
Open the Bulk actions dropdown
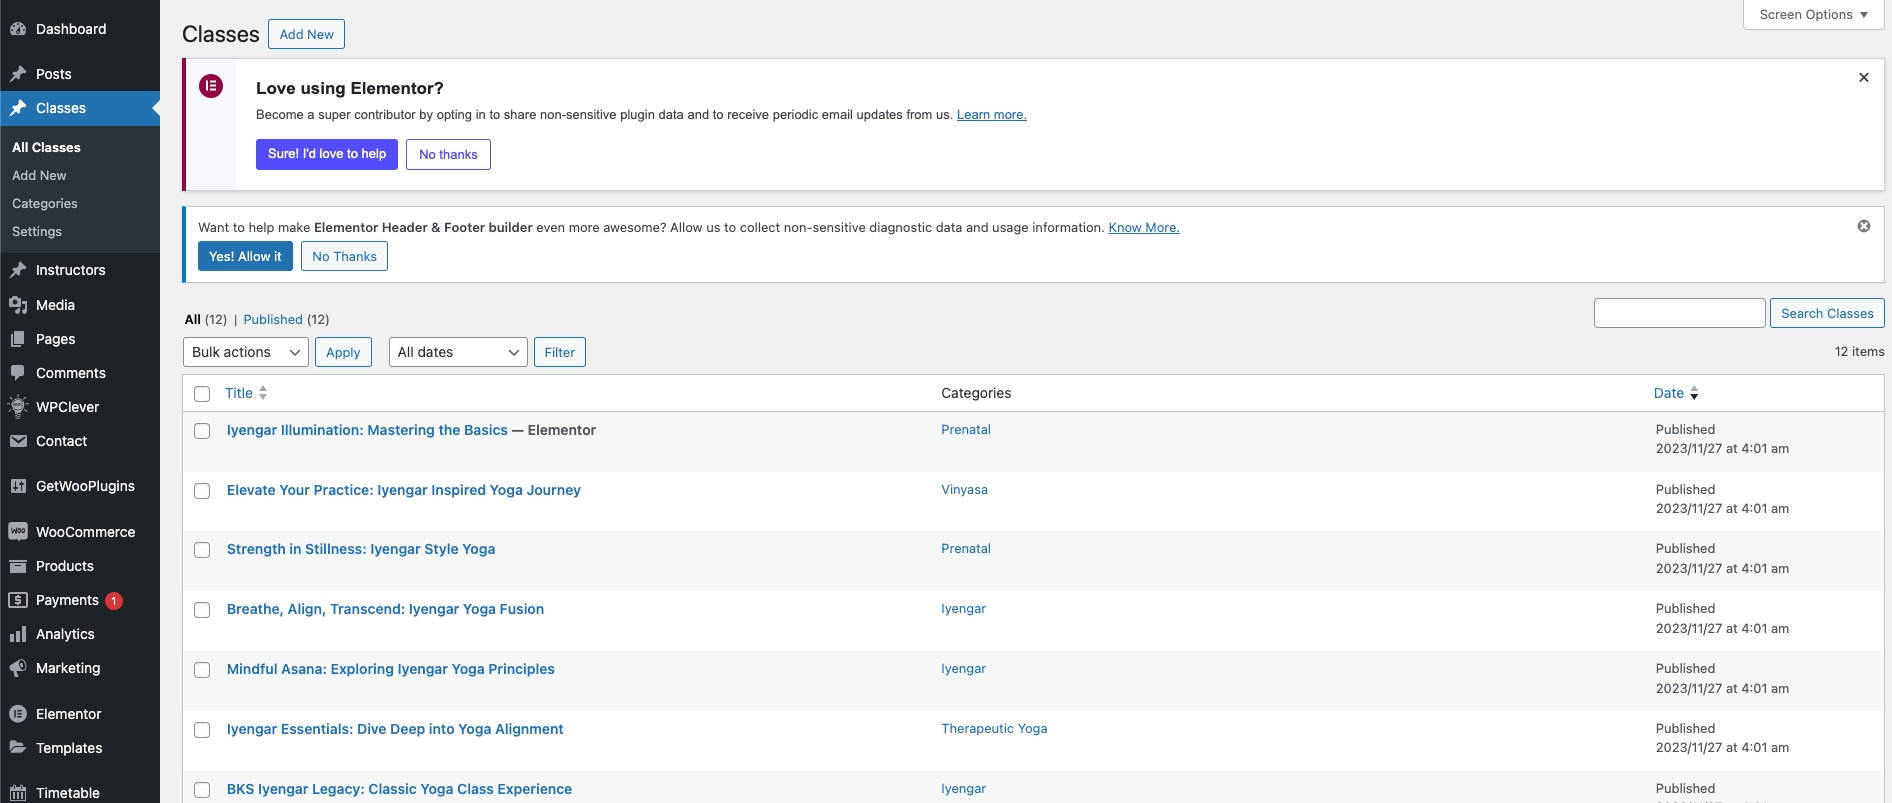pyautogui.click(x=245, y=352)
